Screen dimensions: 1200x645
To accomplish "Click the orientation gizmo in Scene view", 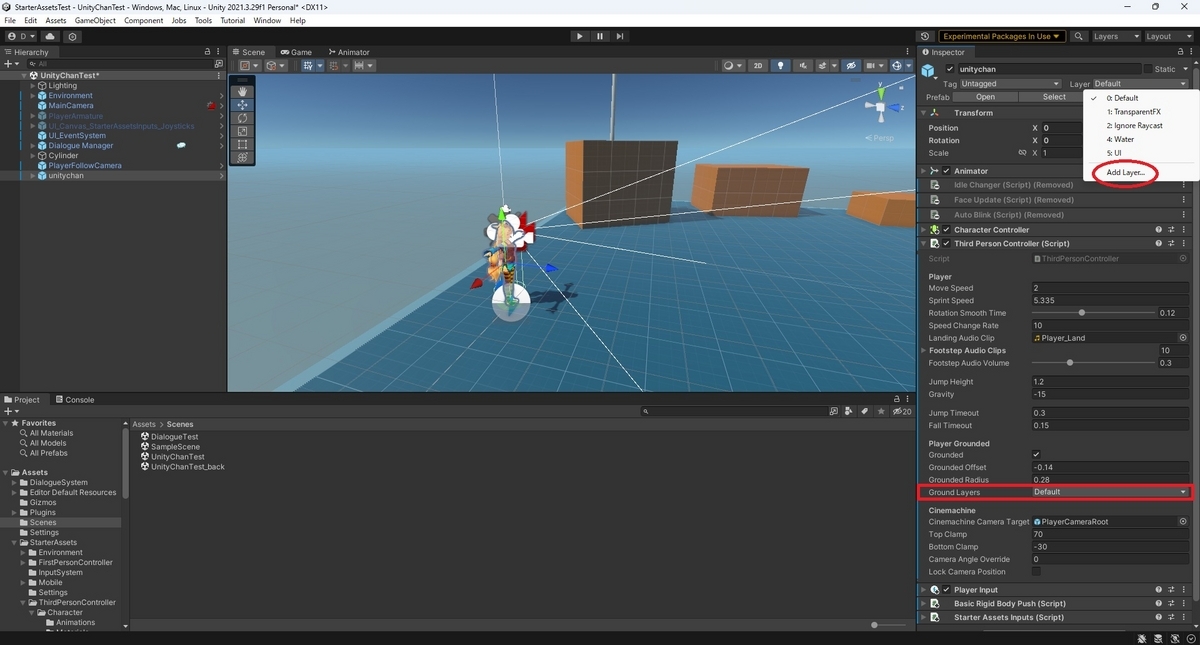I will click(x=880, y=107).
